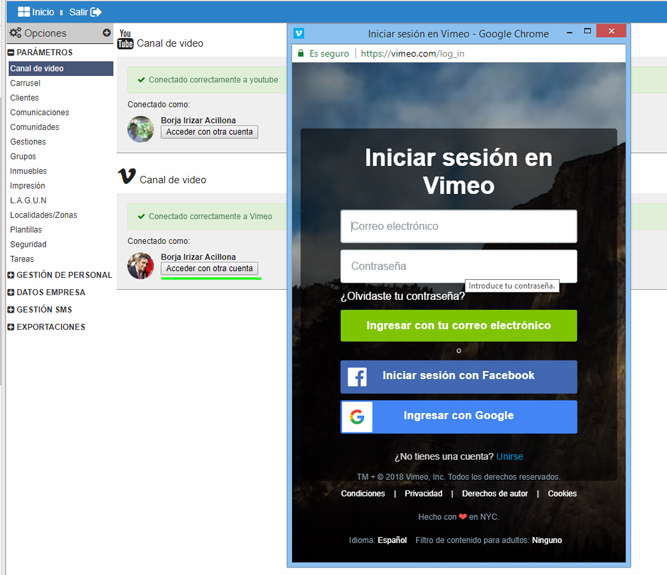667x575 pixels.
Task: Click the Salir text link
Action: pyautogui.click(x=78, y=12)
